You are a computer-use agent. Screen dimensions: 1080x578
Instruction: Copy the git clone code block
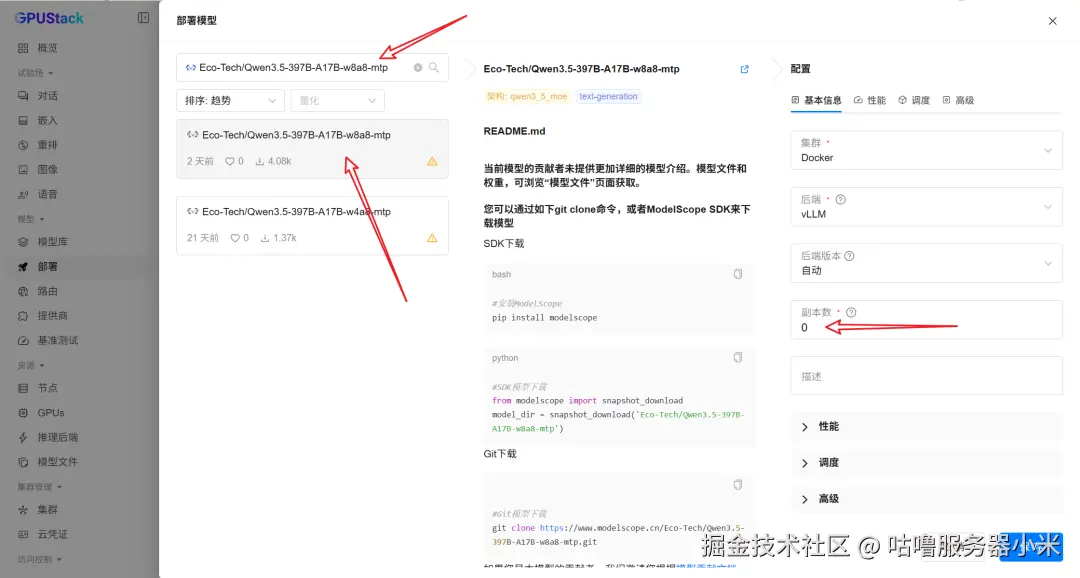pos(738,485)
